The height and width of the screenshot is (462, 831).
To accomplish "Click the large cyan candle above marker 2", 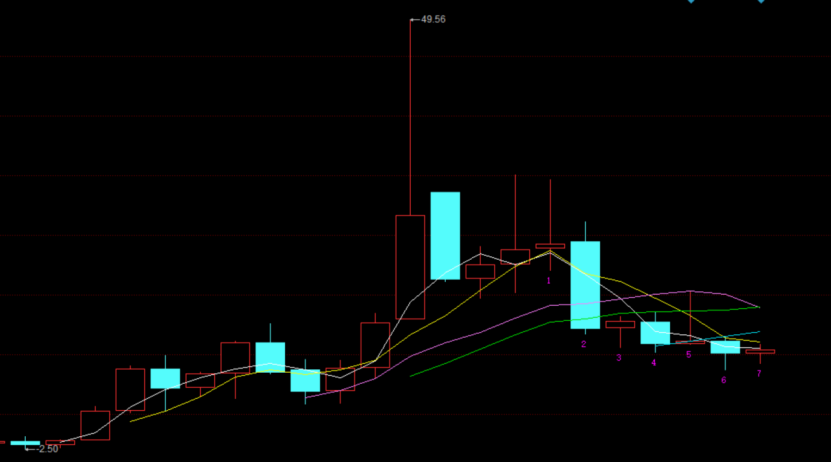I will [x=585, y=285].
